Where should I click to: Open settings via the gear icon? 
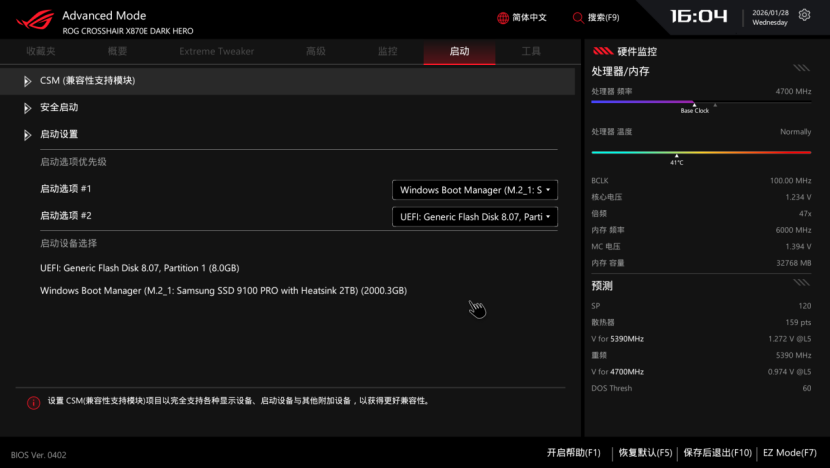(x=805, y=16)
